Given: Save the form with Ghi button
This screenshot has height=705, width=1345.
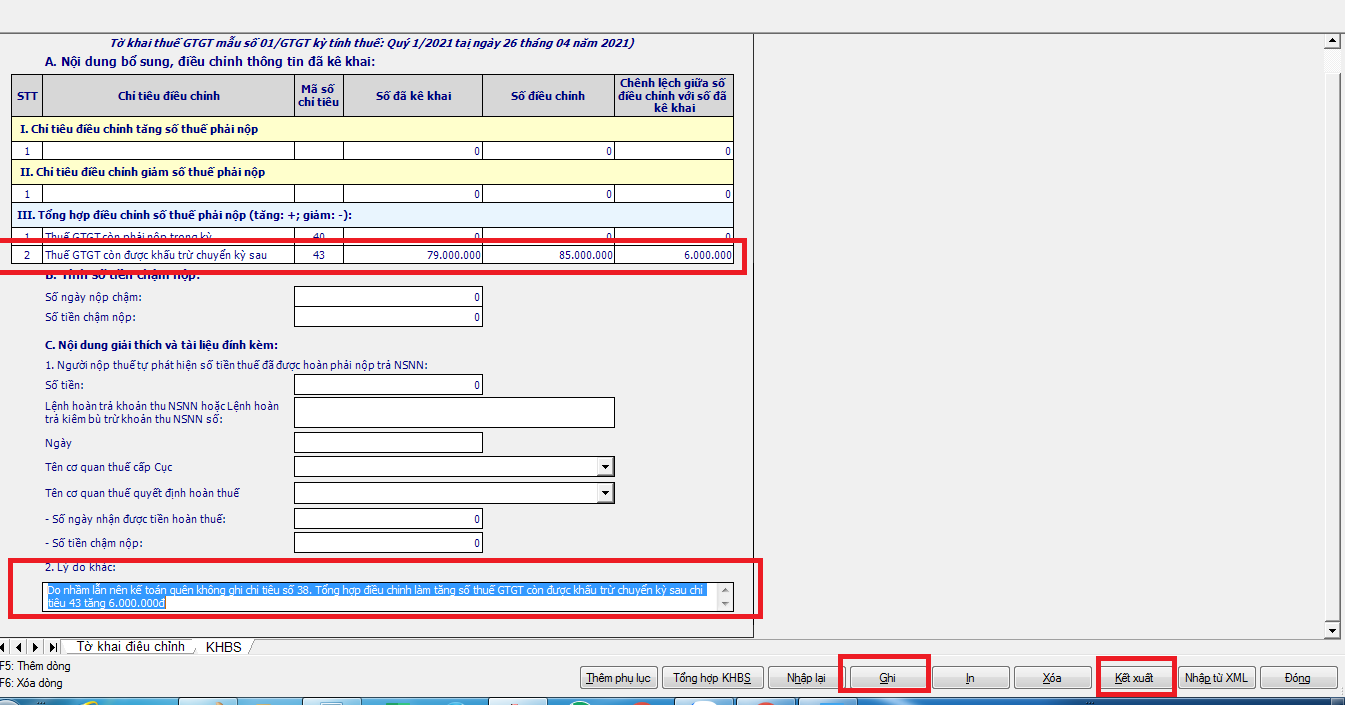Looking at the screenshot, I should (x=888, y=678).
